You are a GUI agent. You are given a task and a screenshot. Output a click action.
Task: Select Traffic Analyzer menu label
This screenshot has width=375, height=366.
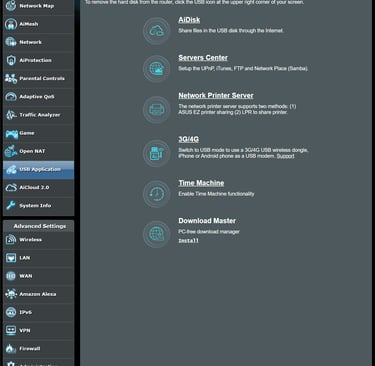point(40,115)
